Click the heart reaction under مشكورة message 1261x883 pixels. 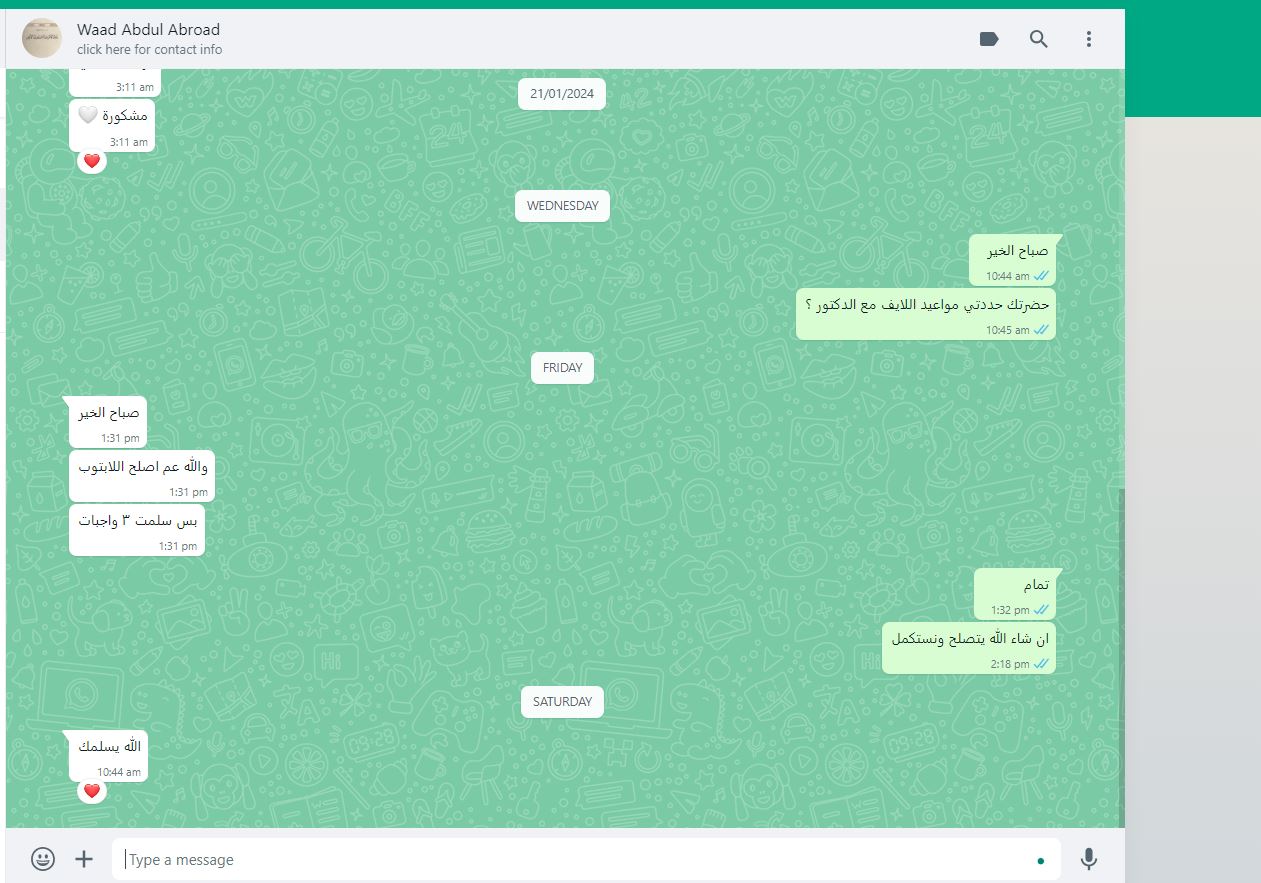[92, 161]
